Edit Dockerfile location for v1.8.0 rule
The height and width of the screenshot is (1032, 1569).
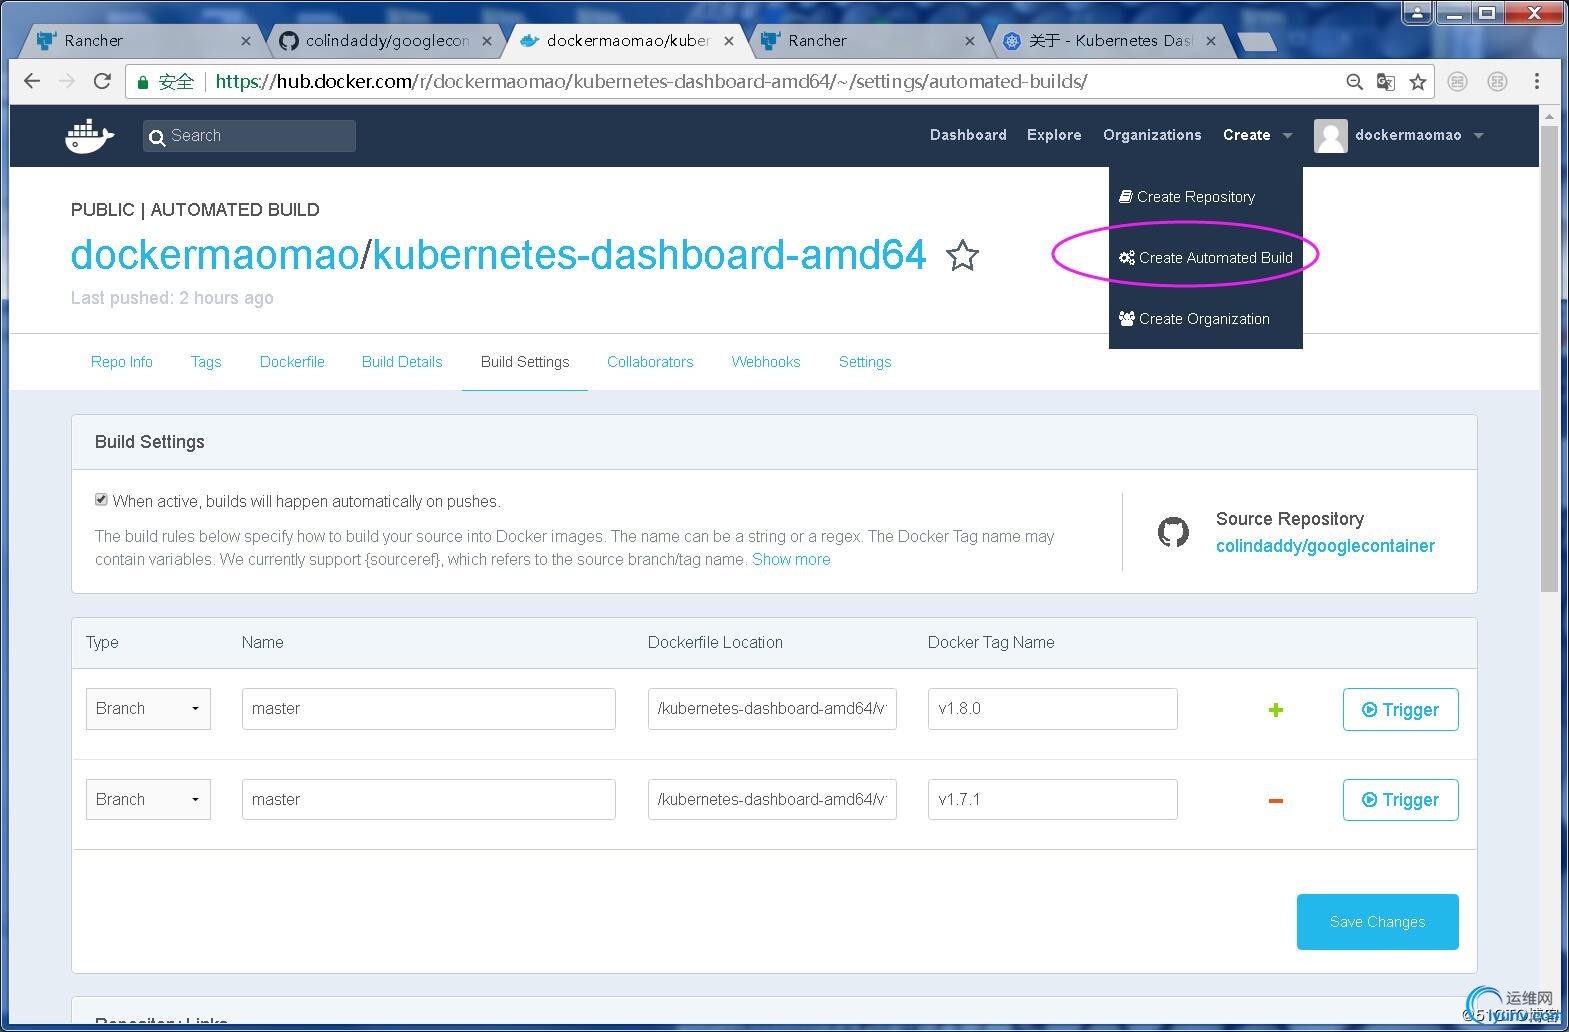[772, 709]
